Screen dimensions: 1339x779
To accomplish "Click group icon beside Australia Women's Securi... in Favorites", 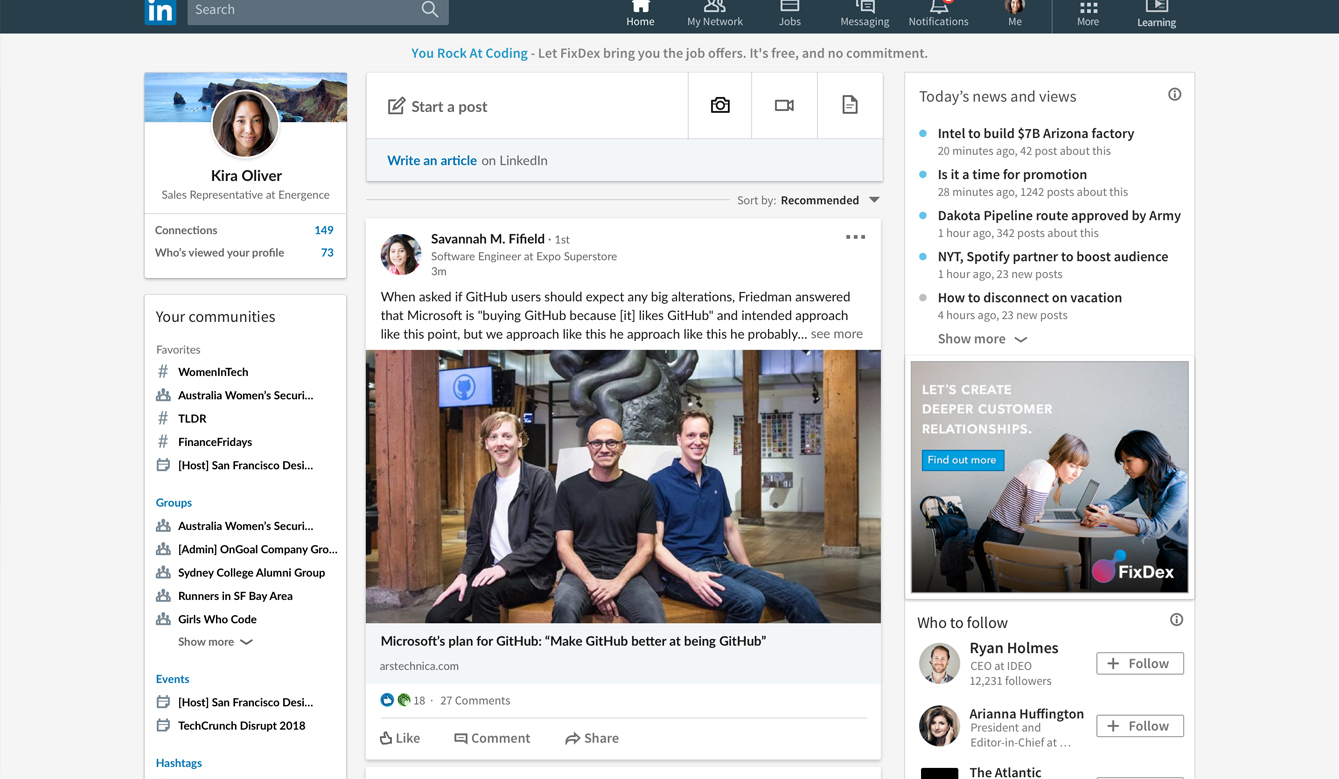I will [163, 395].
